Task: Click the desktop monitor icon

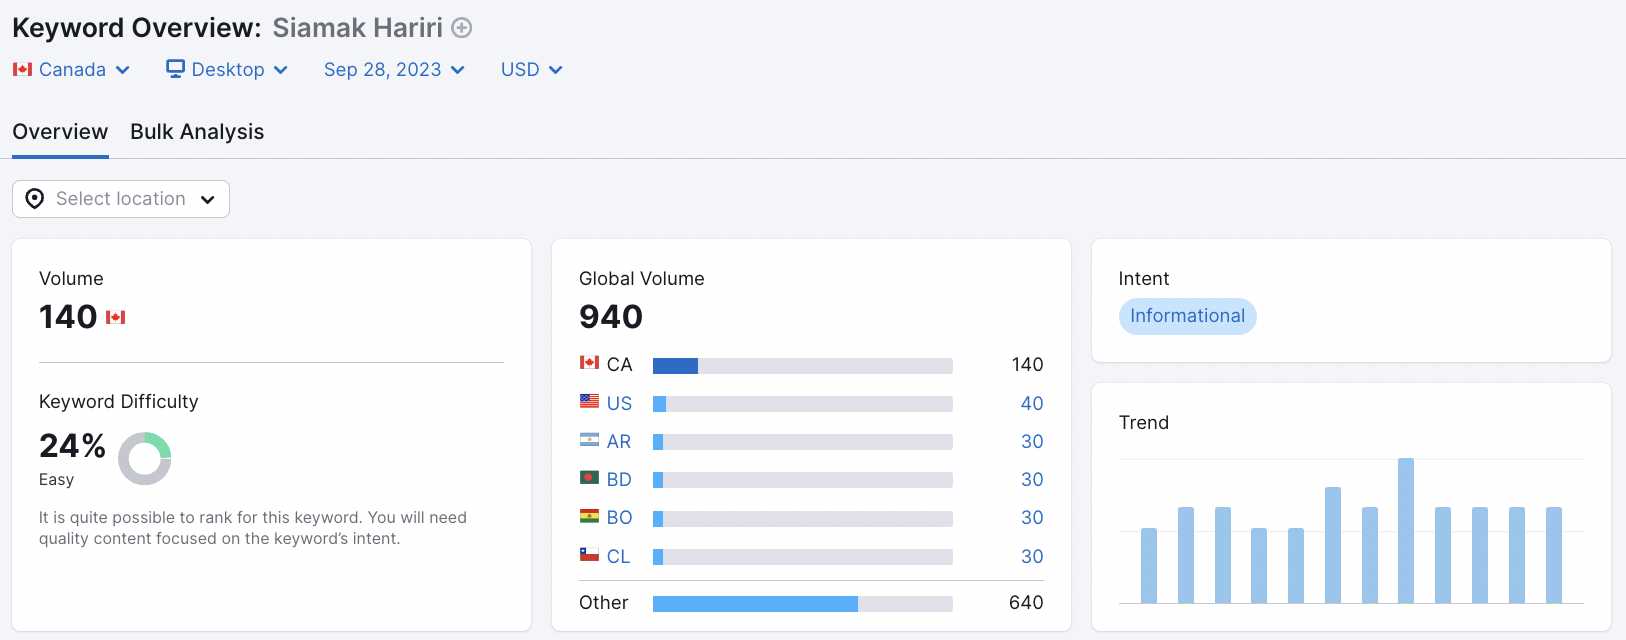Action: 176,69
